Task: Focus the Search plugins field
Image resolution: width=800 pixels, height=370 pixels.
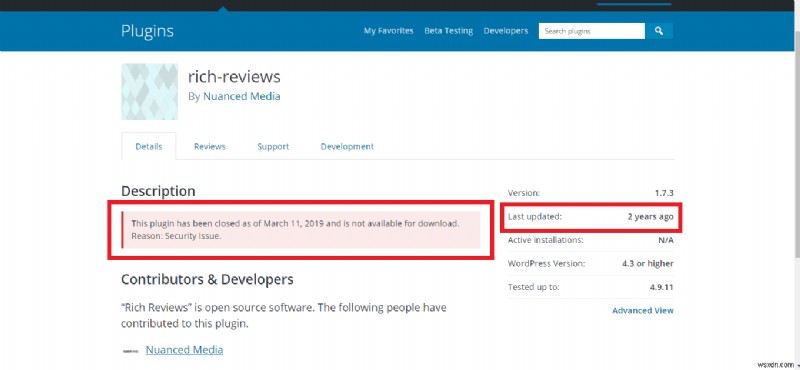Action: [592, 31]
